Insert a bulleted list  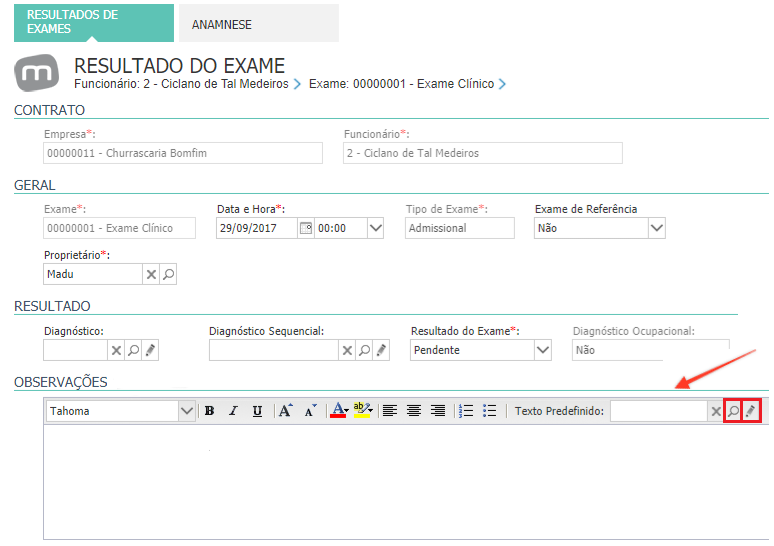point(489,411)
